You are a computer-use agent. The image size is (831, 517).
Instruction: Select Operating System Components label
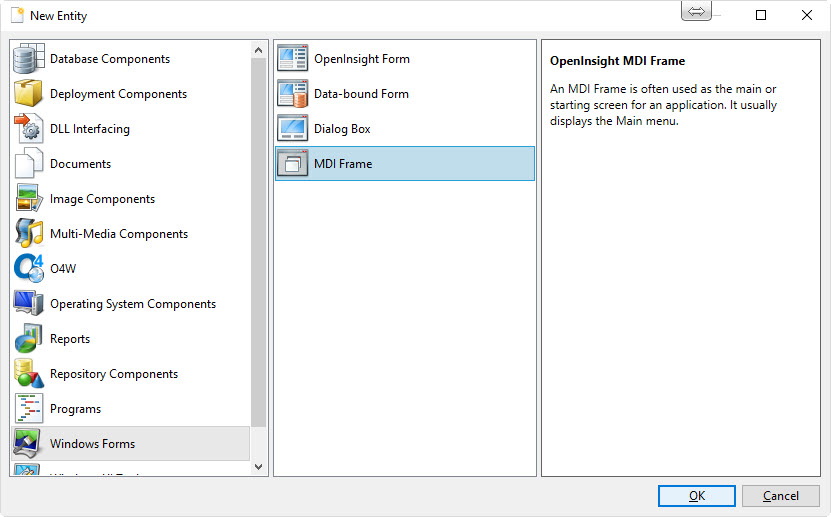133,304
